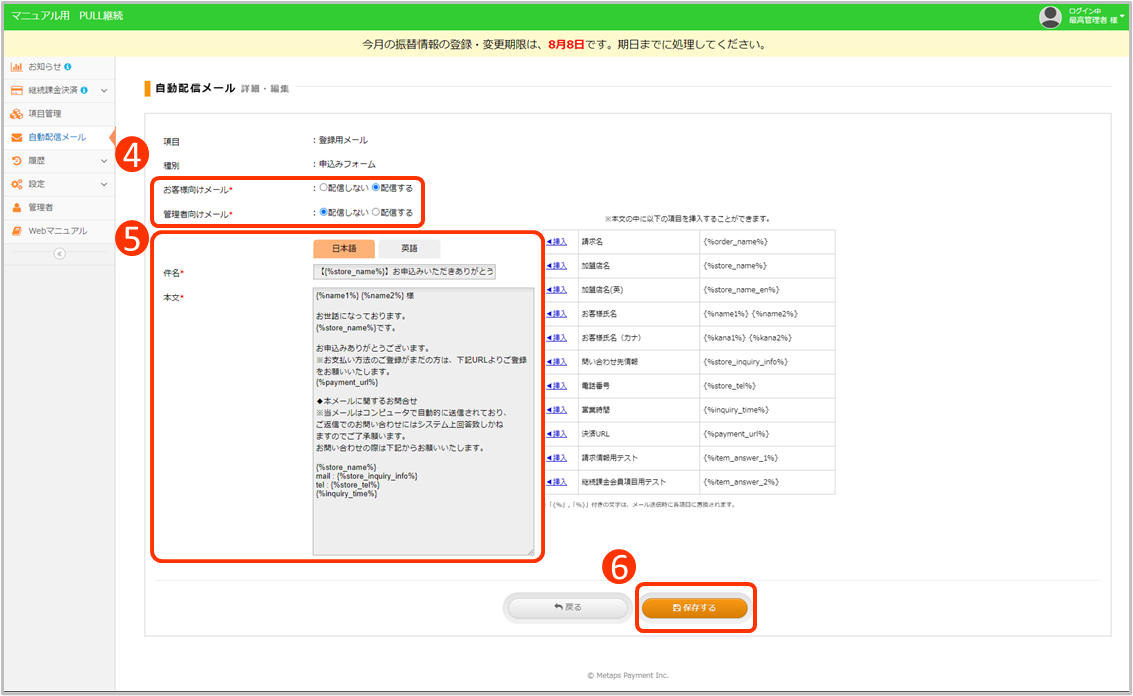Select 配信しない for 管理者向けメール

tap(324, 212)
